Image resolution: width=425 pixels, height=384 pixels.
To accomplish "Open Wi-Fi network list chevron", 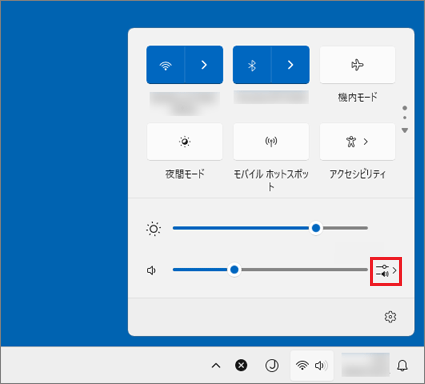I will point(204,65).
